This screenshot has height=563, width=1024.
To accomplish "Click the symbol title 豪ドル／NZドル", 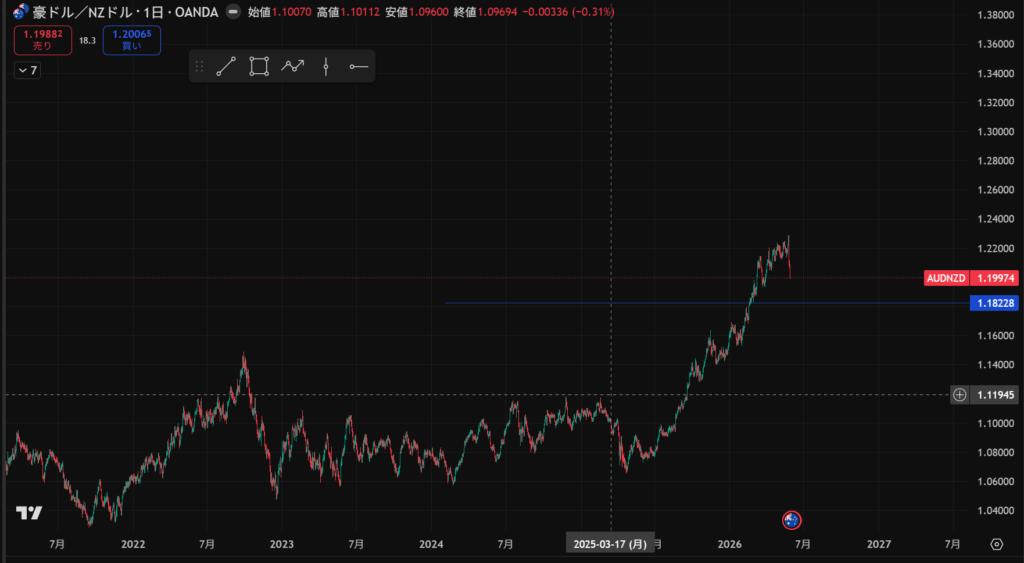I will click(84, 12).
